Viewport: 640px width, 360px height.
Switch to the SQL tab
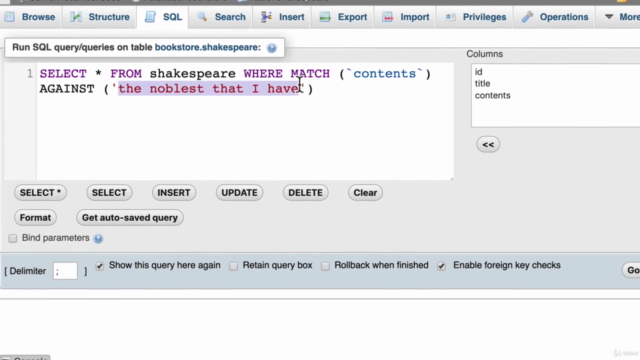[163, 17]
